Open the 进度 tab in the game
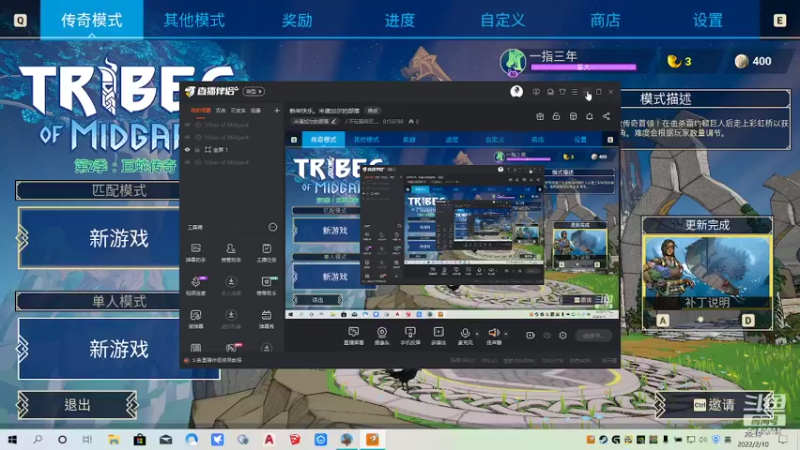This screenshot has width=800, height=450. point(399,20)
